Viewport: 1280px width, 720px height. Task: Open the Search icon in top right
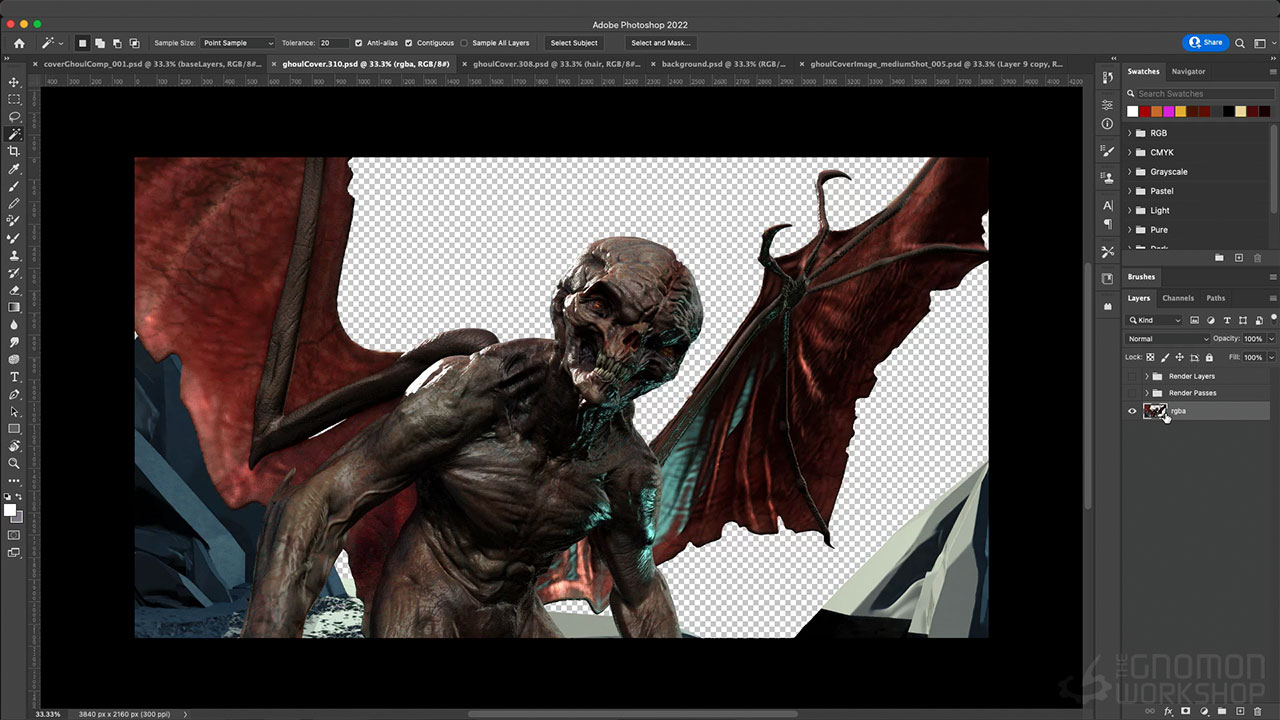(x=1240, y=43)
